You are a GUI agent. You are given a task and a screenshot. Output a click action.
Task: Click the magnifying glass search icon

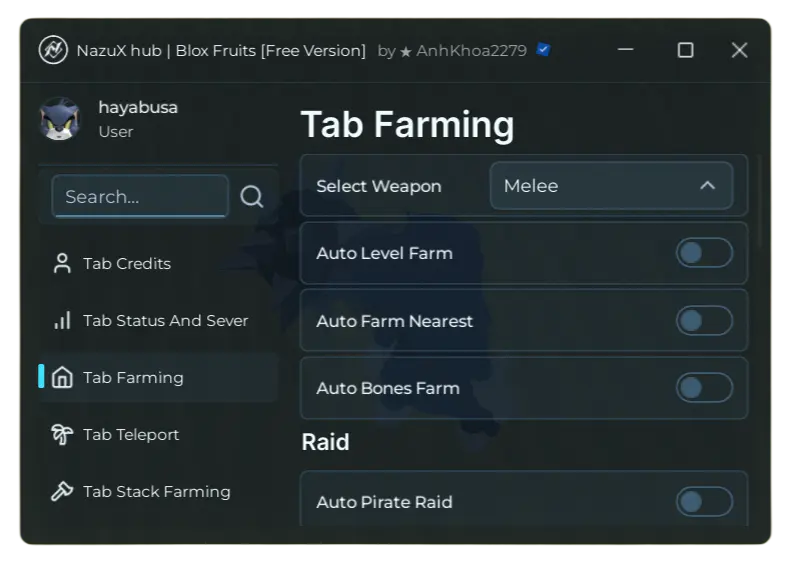[x=252, y=196]
